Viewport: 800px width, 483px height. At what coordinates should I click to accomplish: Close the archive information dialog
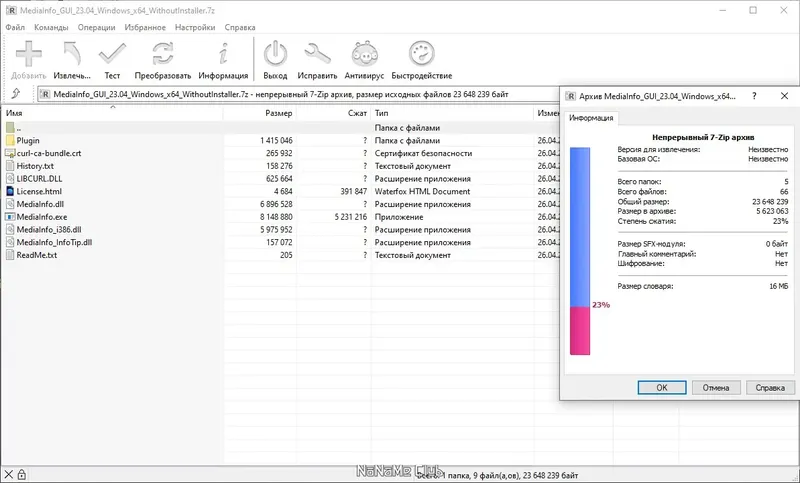click(784, 96)
